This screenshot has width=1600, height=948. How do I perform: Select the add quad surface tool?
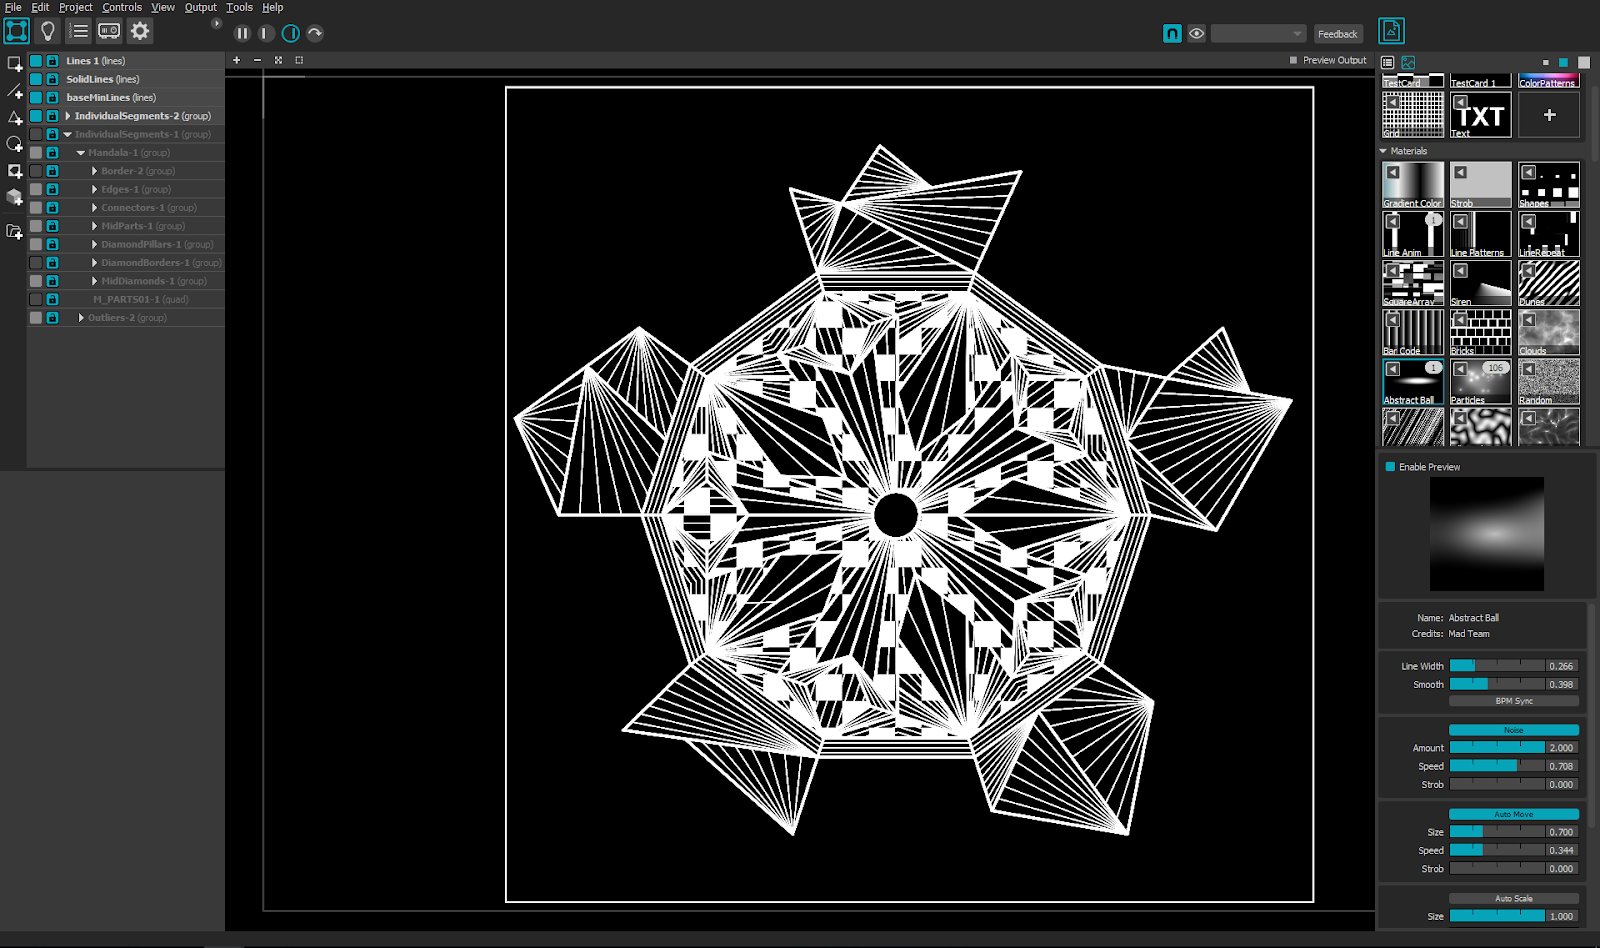point(14,63)
